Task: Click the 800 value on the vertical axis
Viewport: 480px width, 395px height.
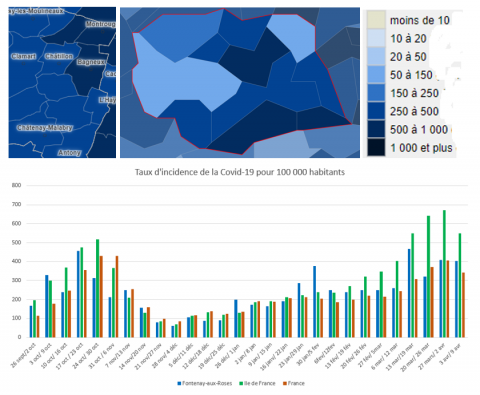Action: click(17, 185)
